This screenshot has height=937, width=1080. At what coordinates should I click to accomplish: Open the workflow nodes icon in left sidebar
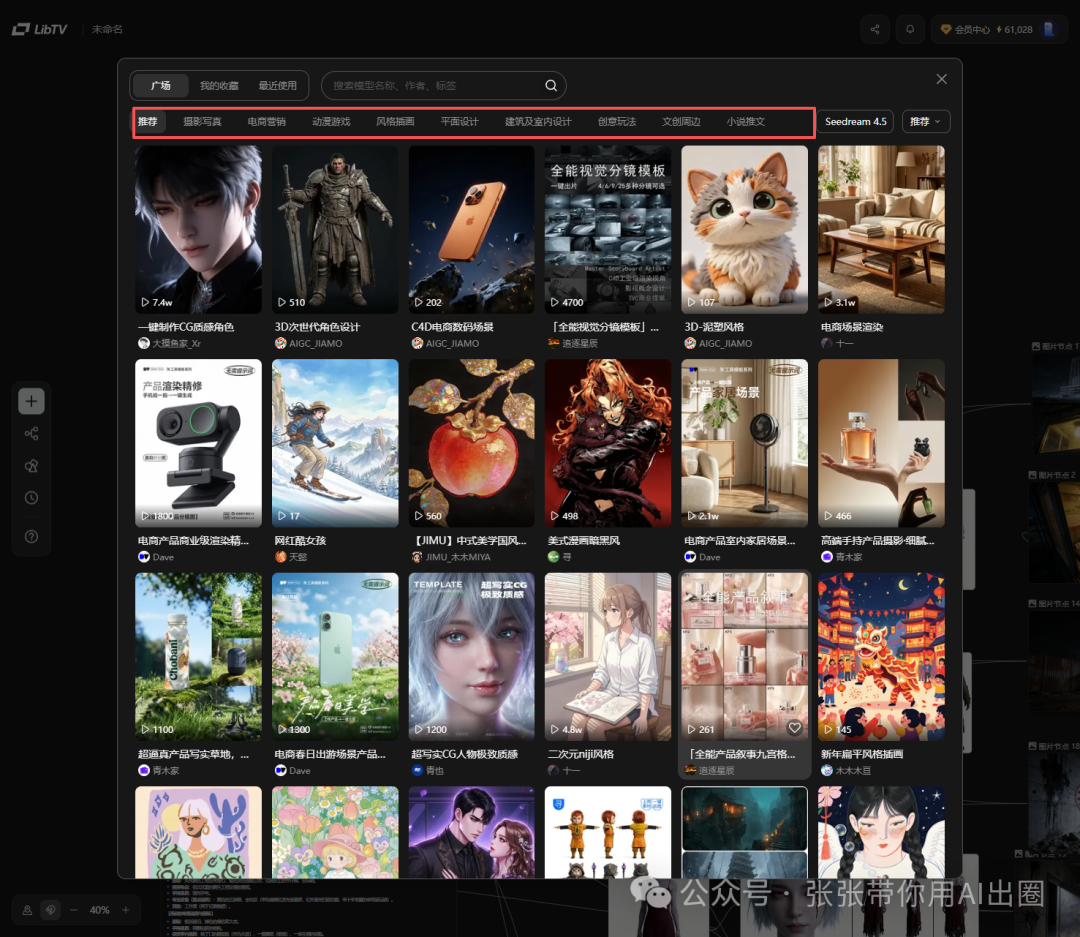31,434
